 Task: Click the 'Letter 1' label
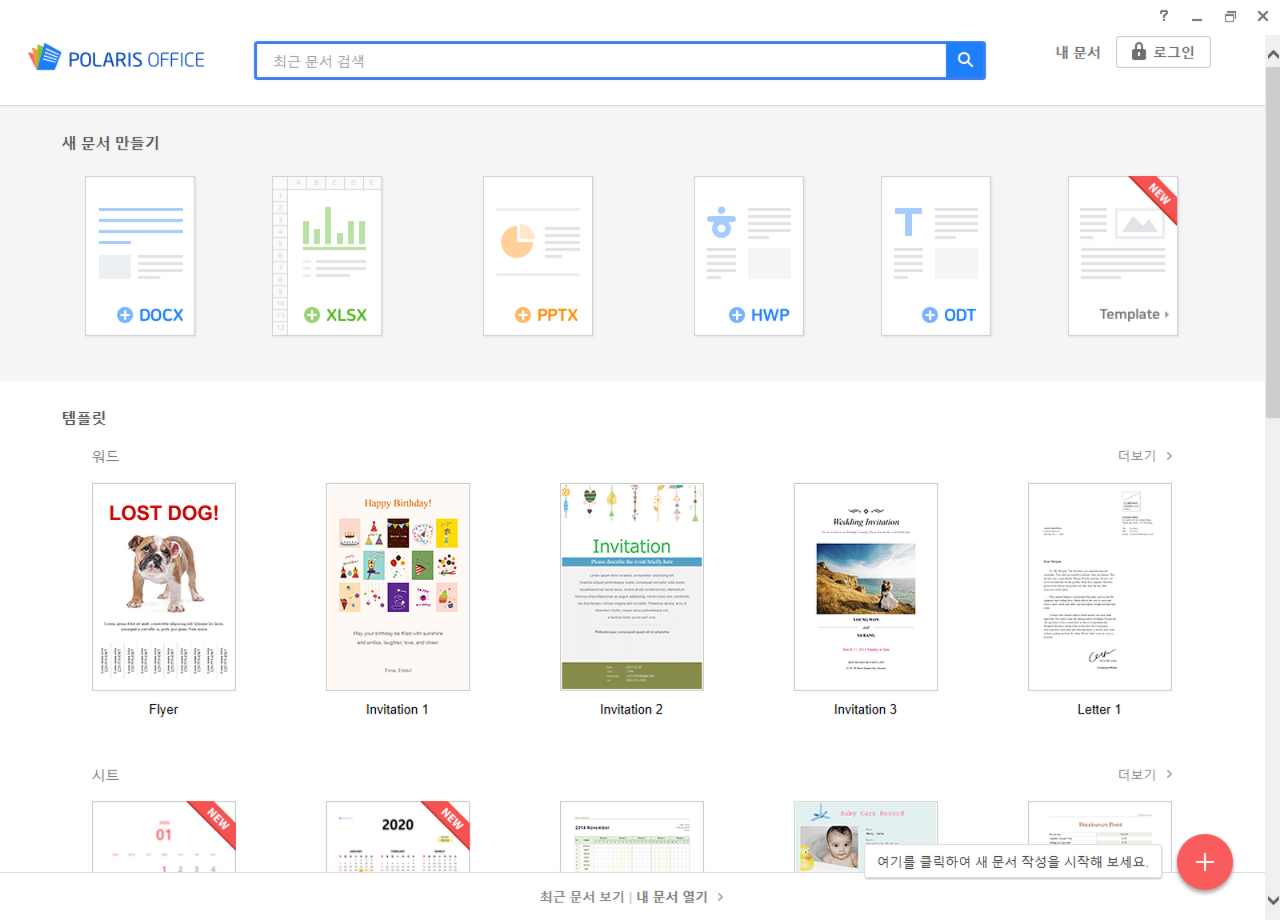(x=1099, y=709)
